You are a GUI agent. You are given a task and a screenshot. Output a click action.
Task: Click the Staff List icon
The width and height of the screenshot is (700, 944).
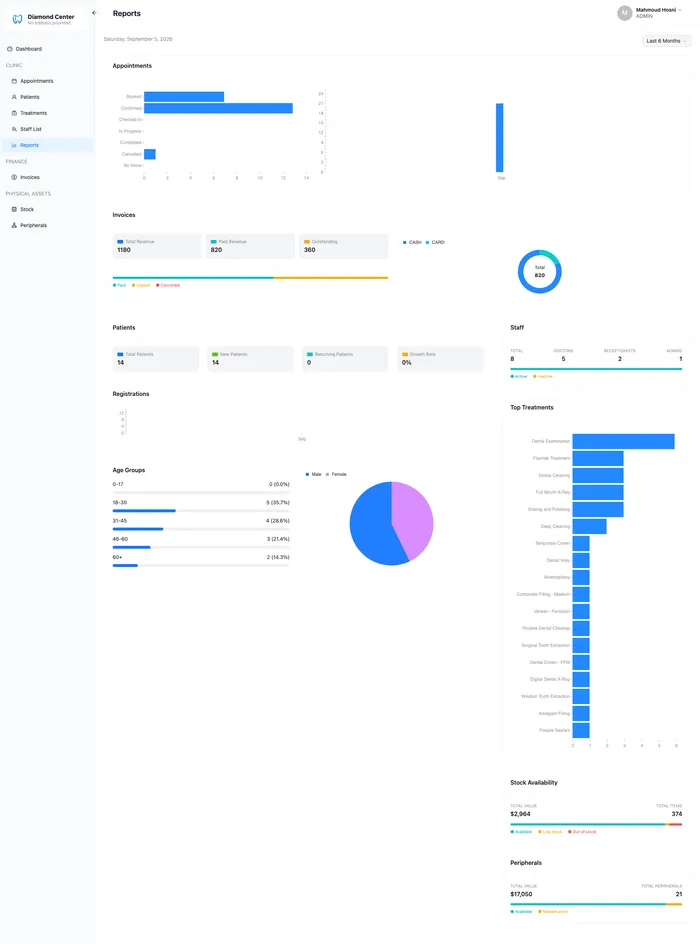pyautogui.click(x=14, y=129)
